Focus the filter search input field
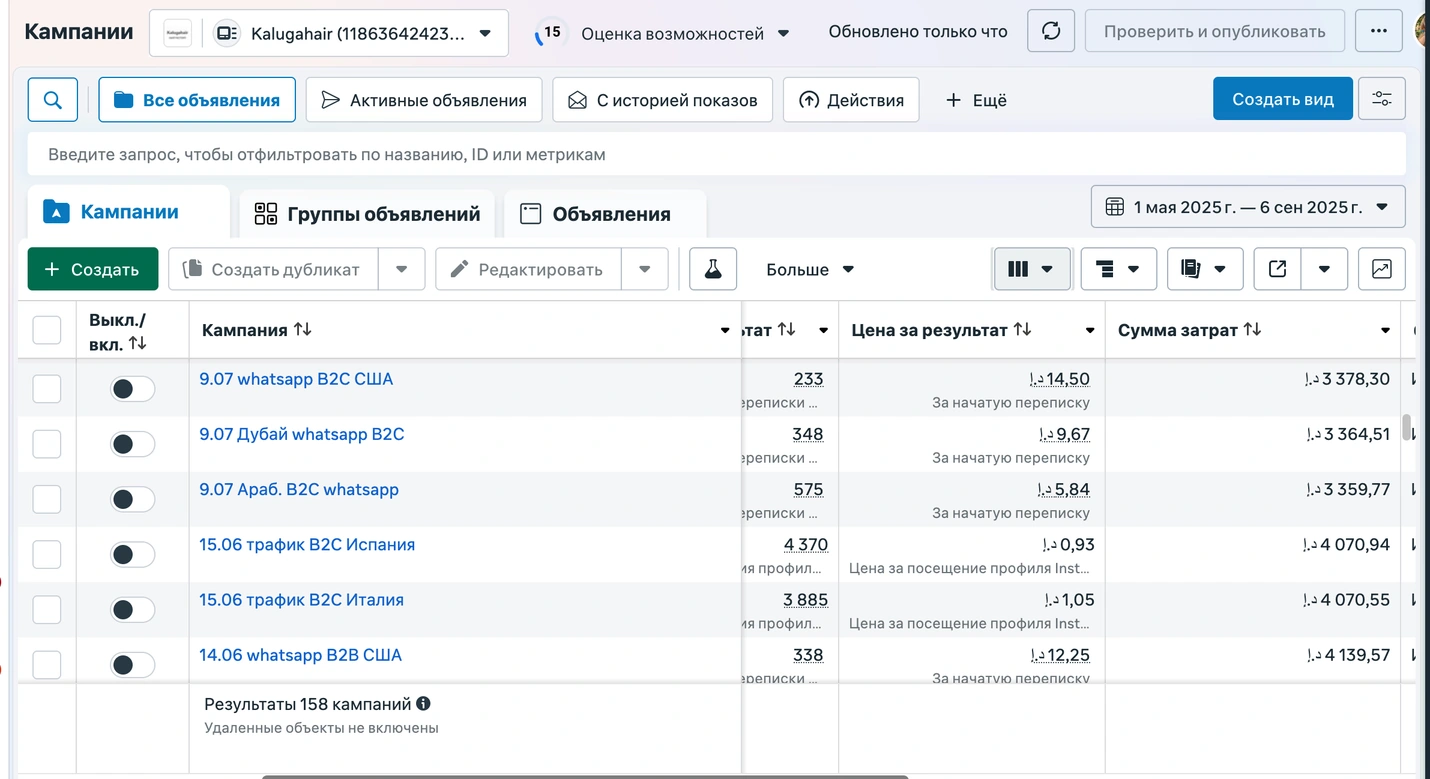The width and height of the screenshot is (1430, 779). 716,154
